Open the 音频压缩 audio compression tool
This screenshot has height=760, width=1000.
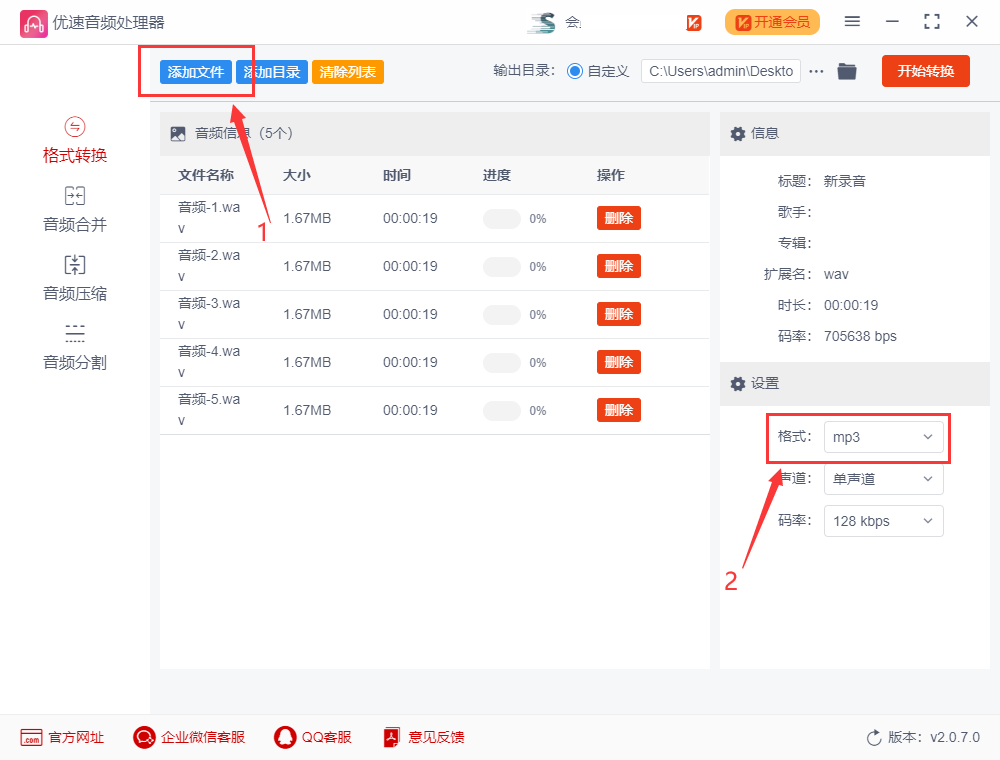(74, 277)
